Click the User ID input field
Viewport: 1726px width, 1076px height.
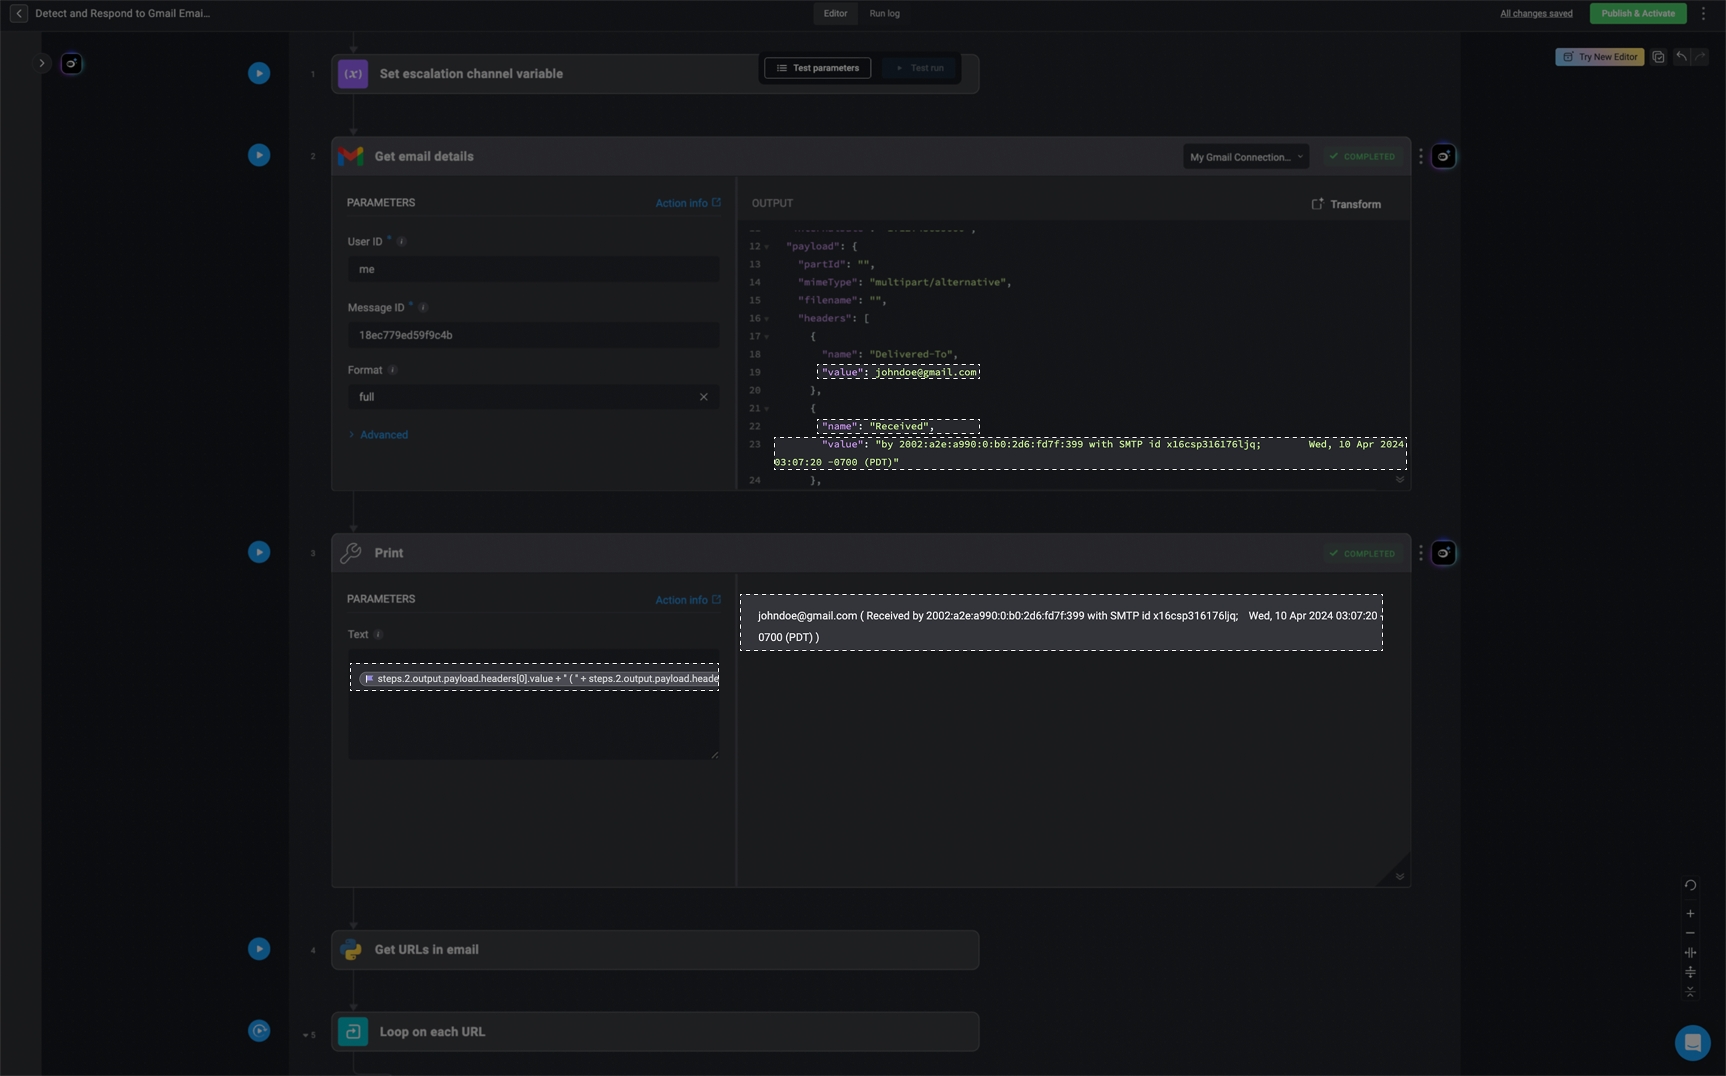point(533,269)
